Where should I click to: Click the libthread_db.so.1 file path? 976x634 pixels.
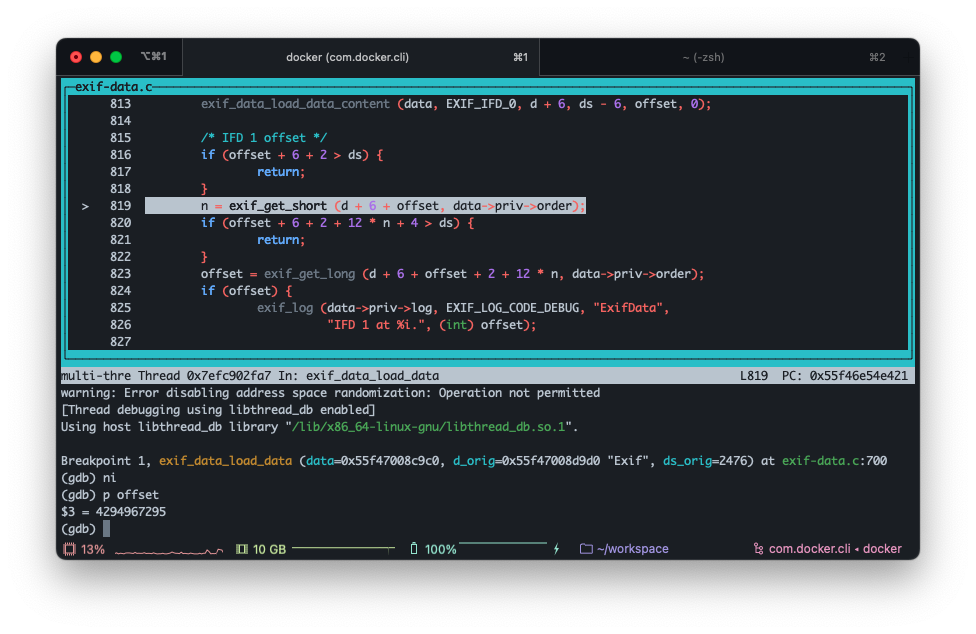(429, 427)
